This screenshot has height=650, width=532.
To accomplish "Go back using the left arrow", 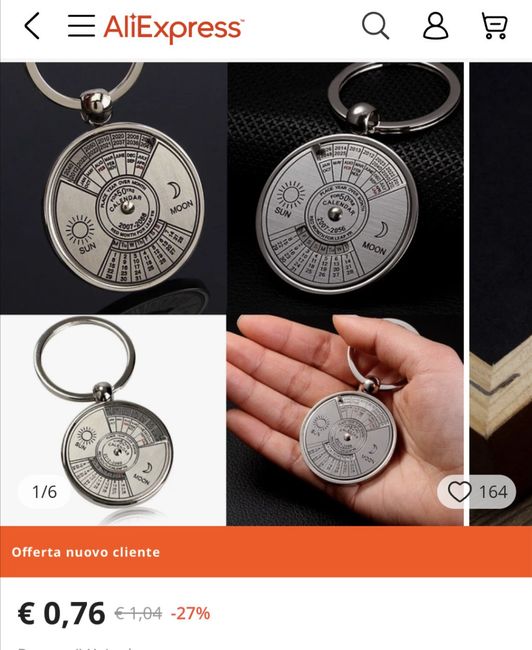I will (32, 26).
